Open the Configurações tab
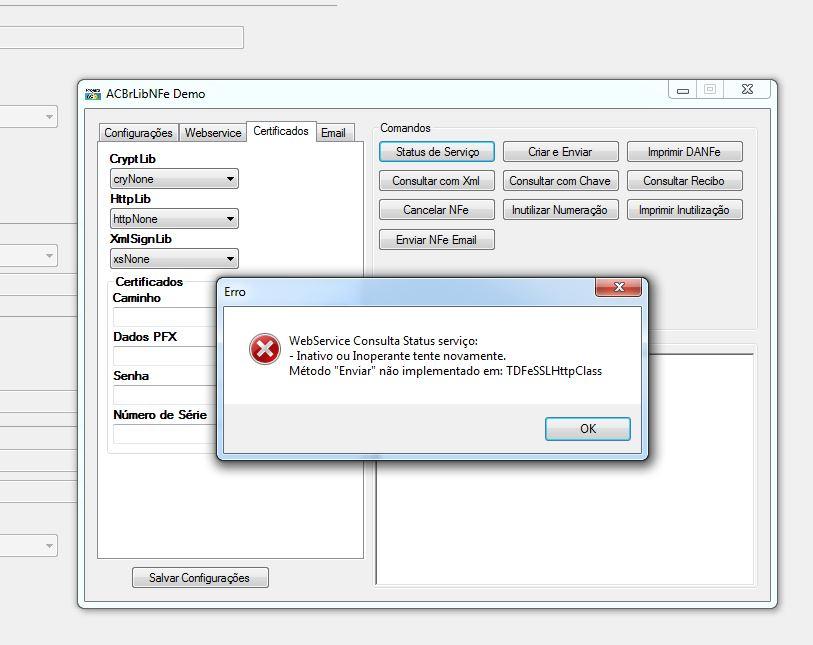This screenshot has width=813, height=645. point(138,133)
